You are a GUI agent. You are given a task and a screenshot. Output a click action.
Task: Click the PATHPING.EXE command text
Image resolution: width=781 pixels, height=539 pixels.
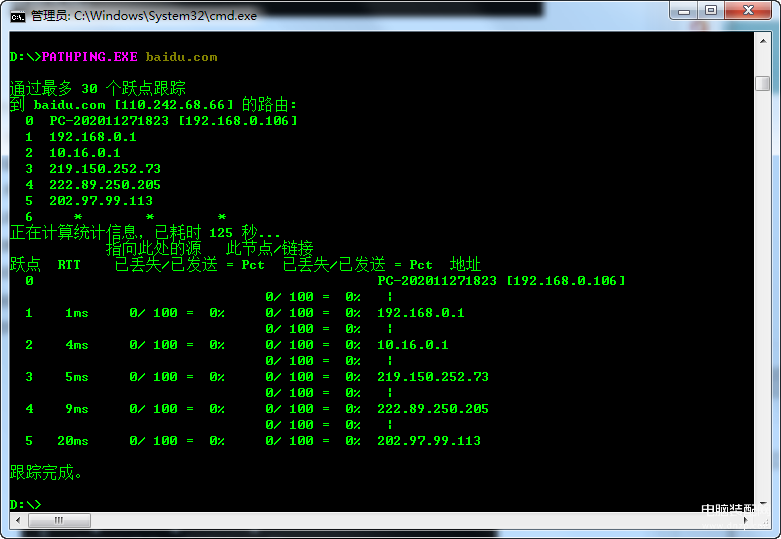89,57
